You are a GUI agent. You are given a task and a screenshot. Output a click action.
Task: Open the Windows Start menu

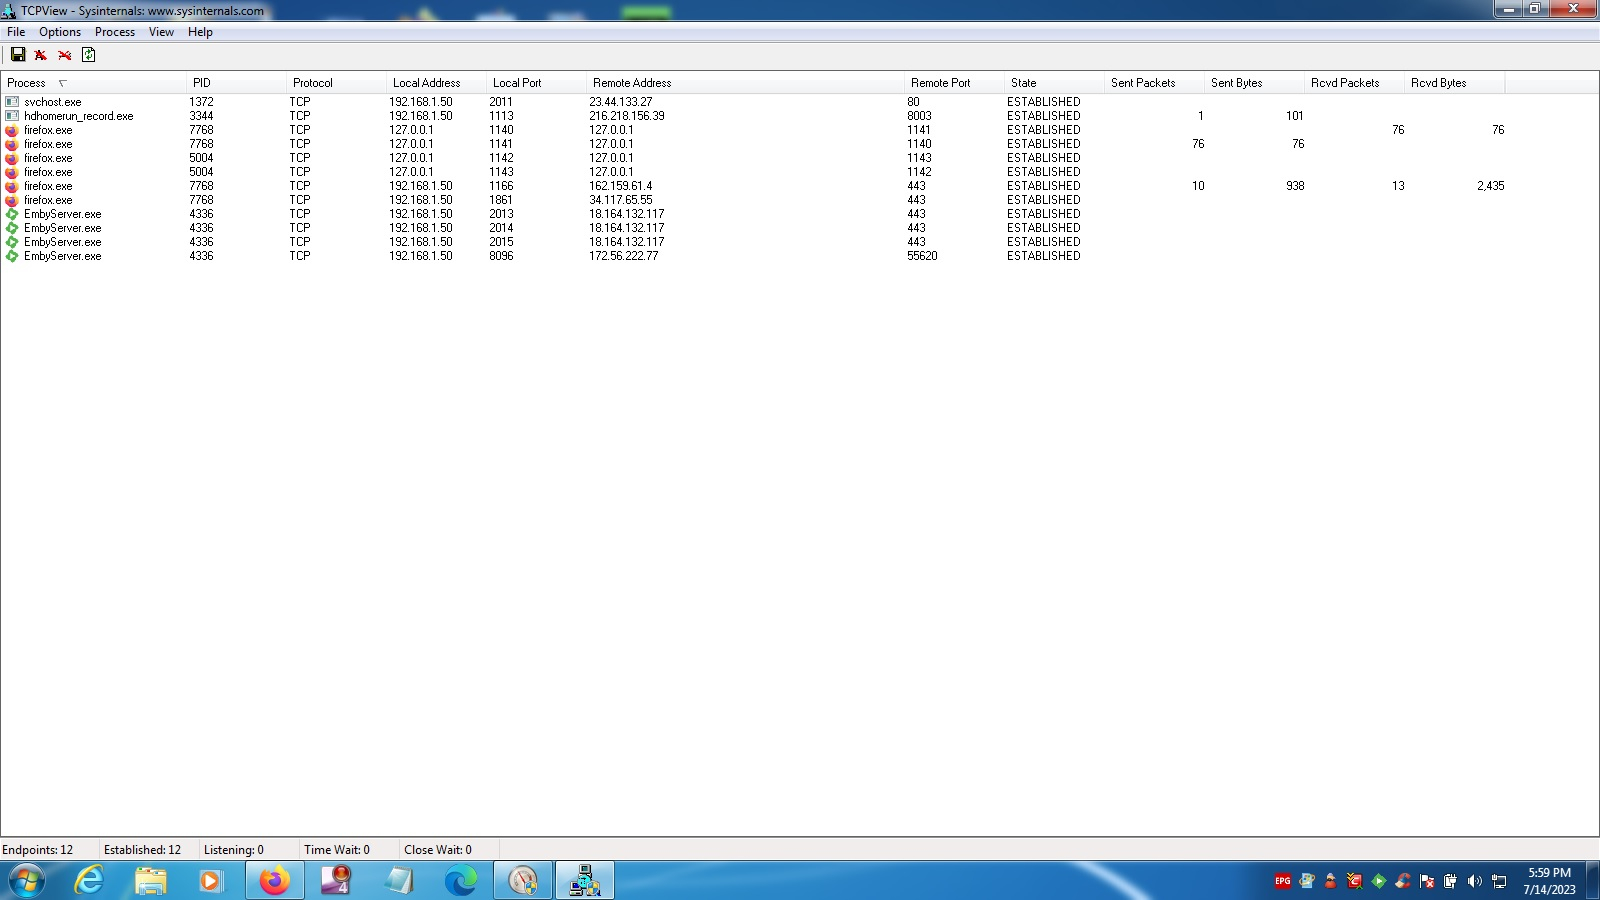27,881
